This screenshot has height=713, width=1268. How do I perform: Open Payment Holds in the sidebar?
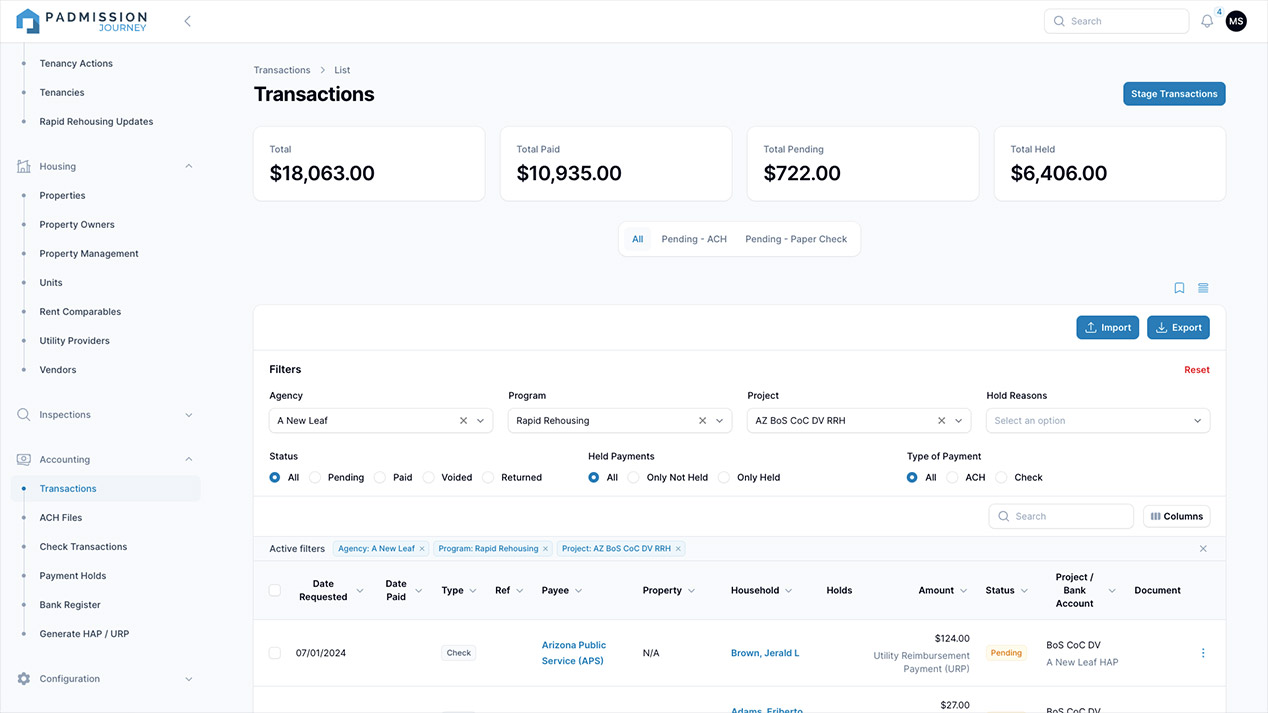[x=73, y=576]
